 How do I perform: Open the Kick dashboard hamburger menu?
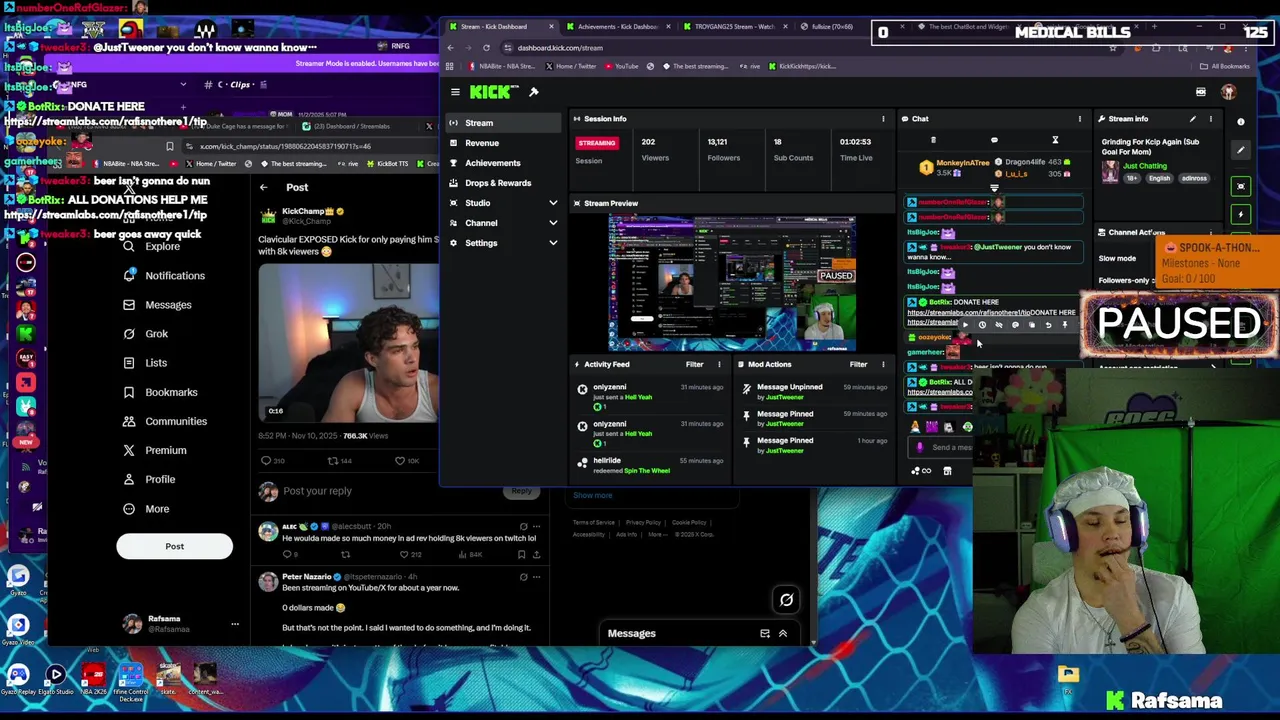455,92
